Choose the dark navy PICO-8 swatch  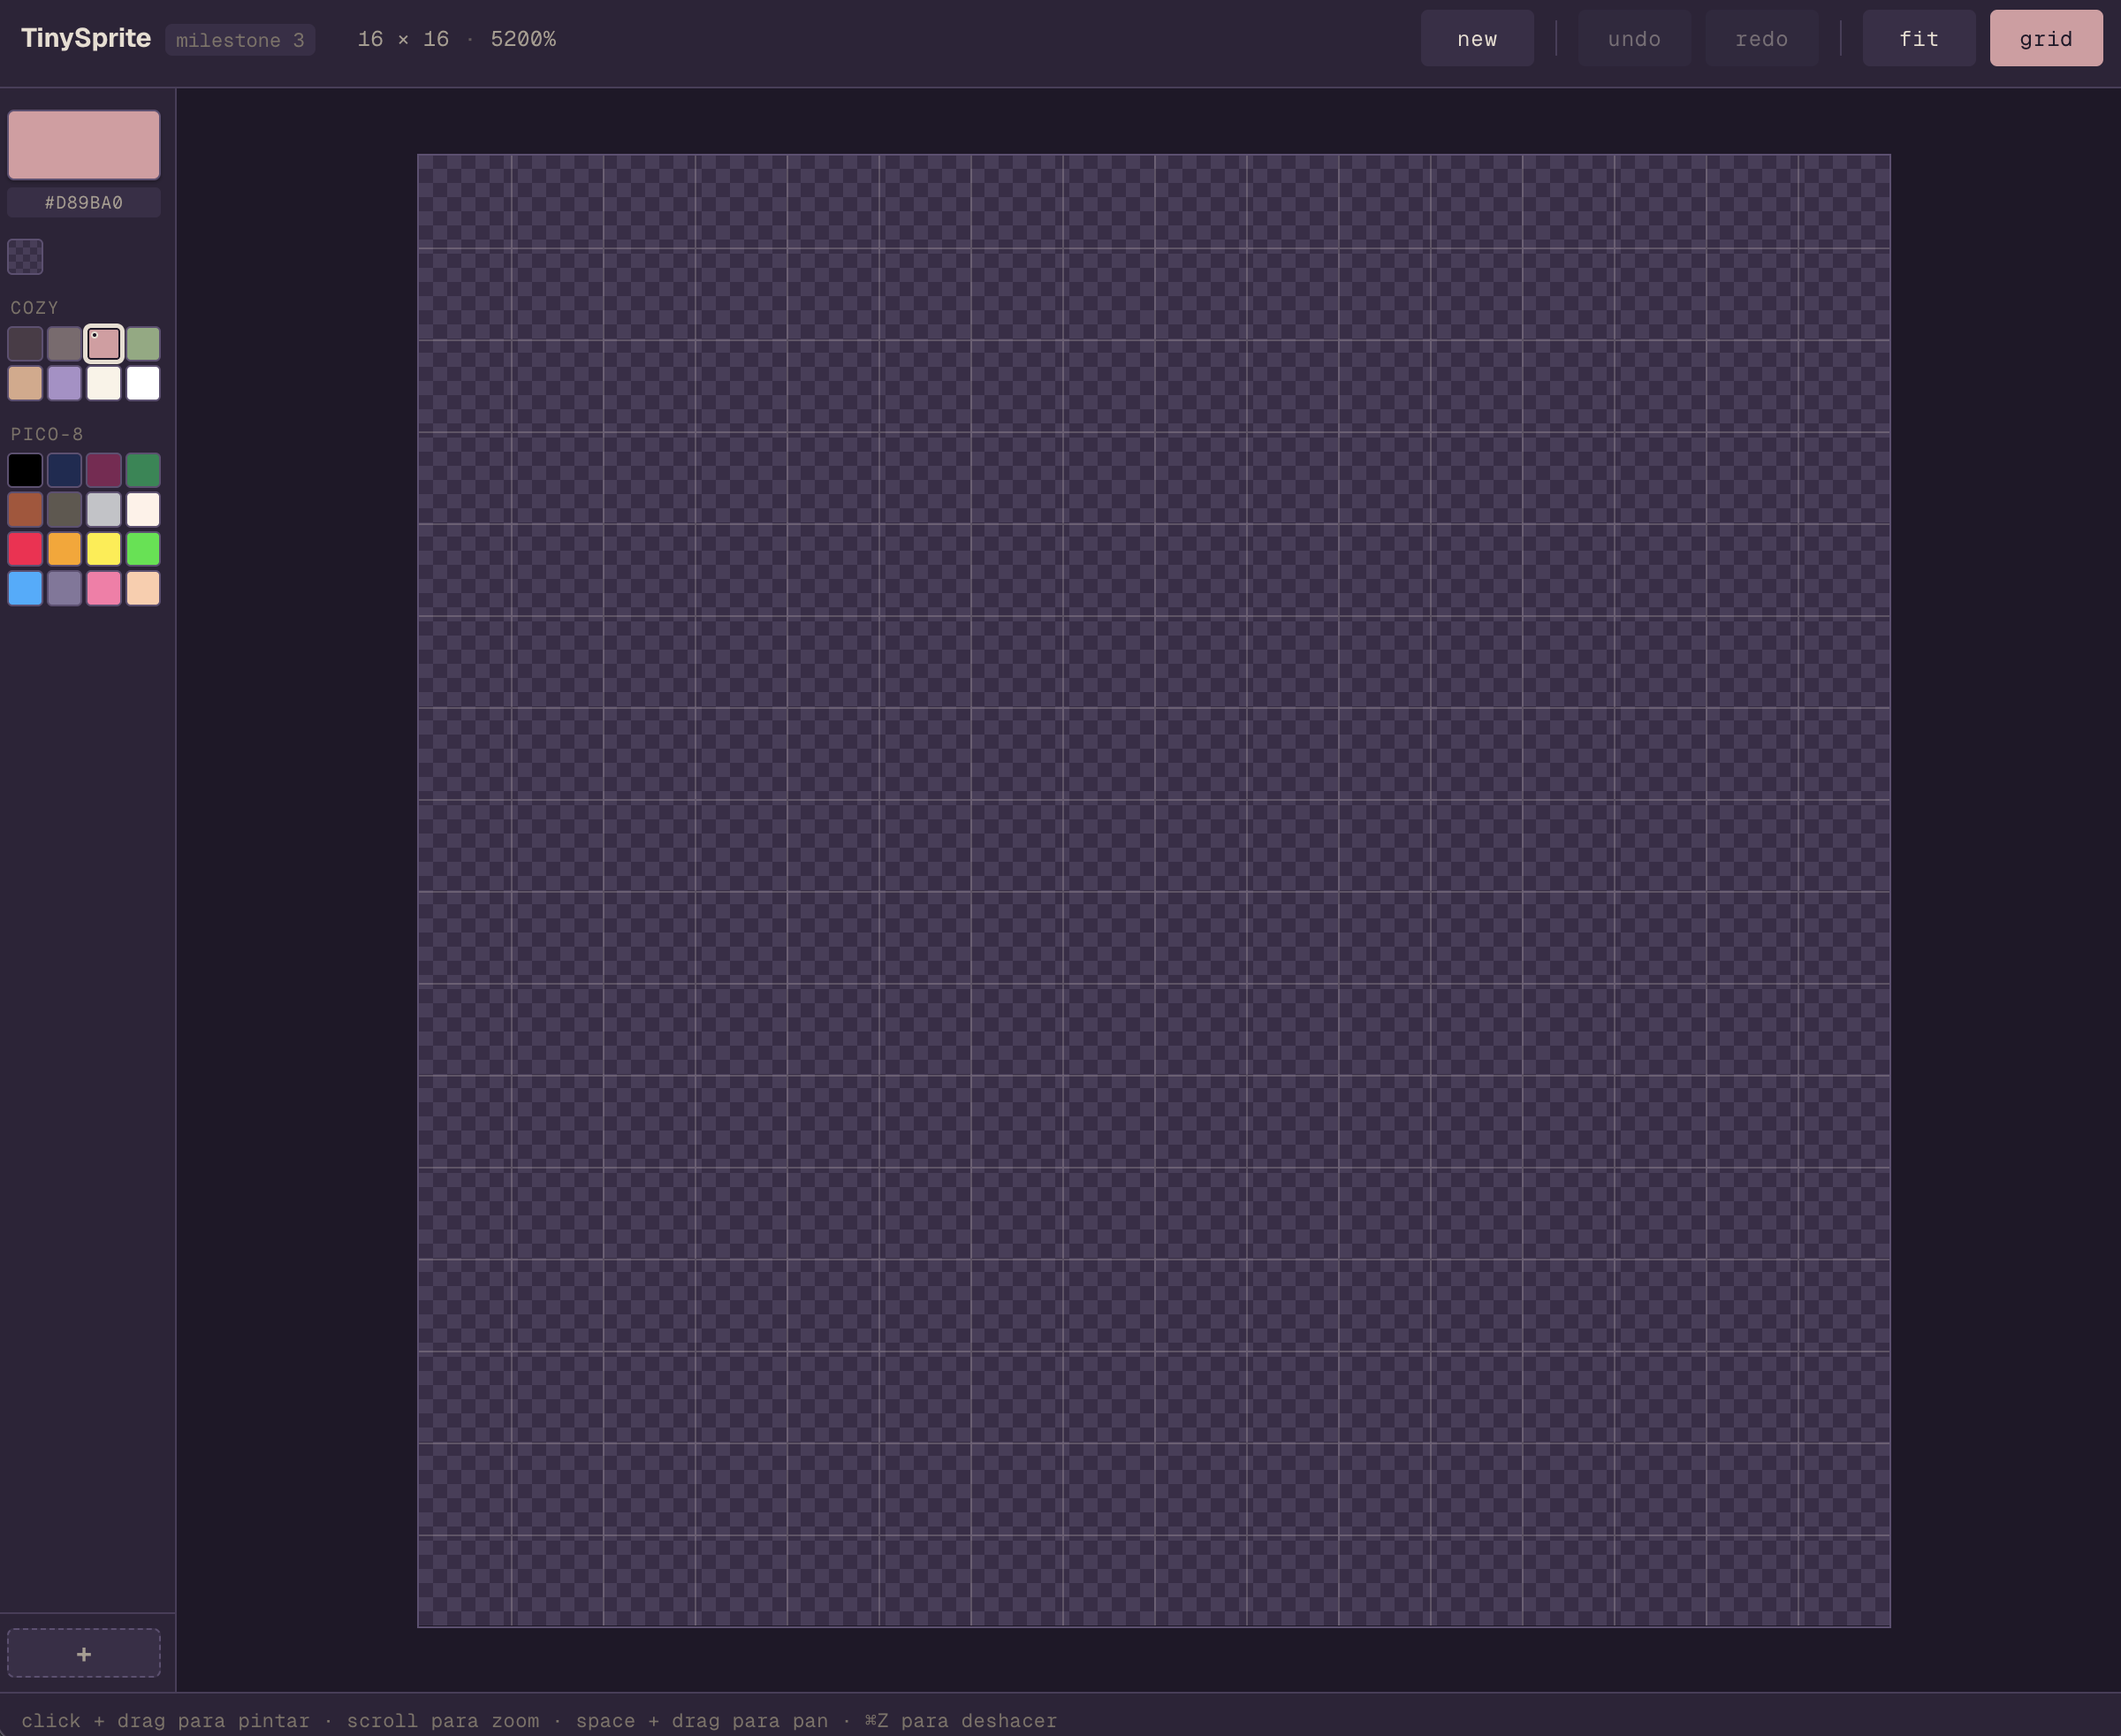[64, 470]
